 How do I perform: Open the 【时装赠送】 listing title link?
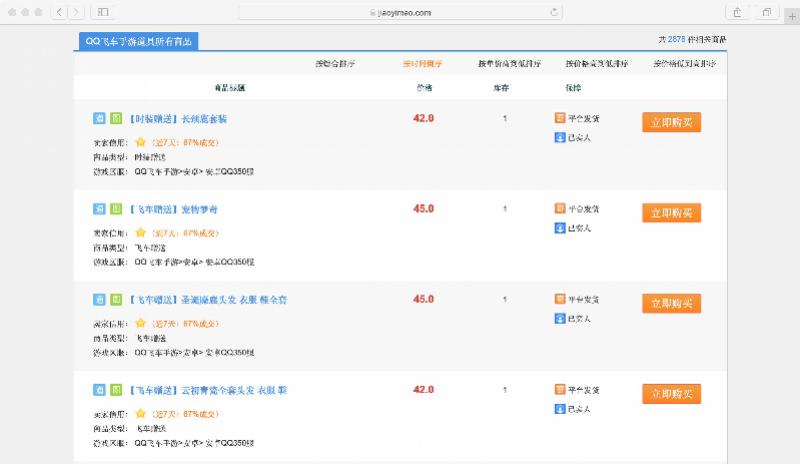point(177,119)
